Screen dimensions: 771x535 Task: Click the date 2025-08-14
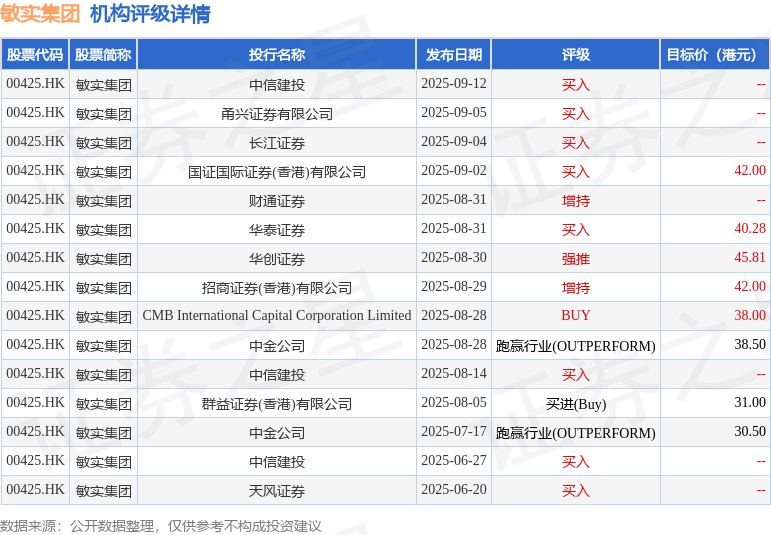(x=454, y=373)
